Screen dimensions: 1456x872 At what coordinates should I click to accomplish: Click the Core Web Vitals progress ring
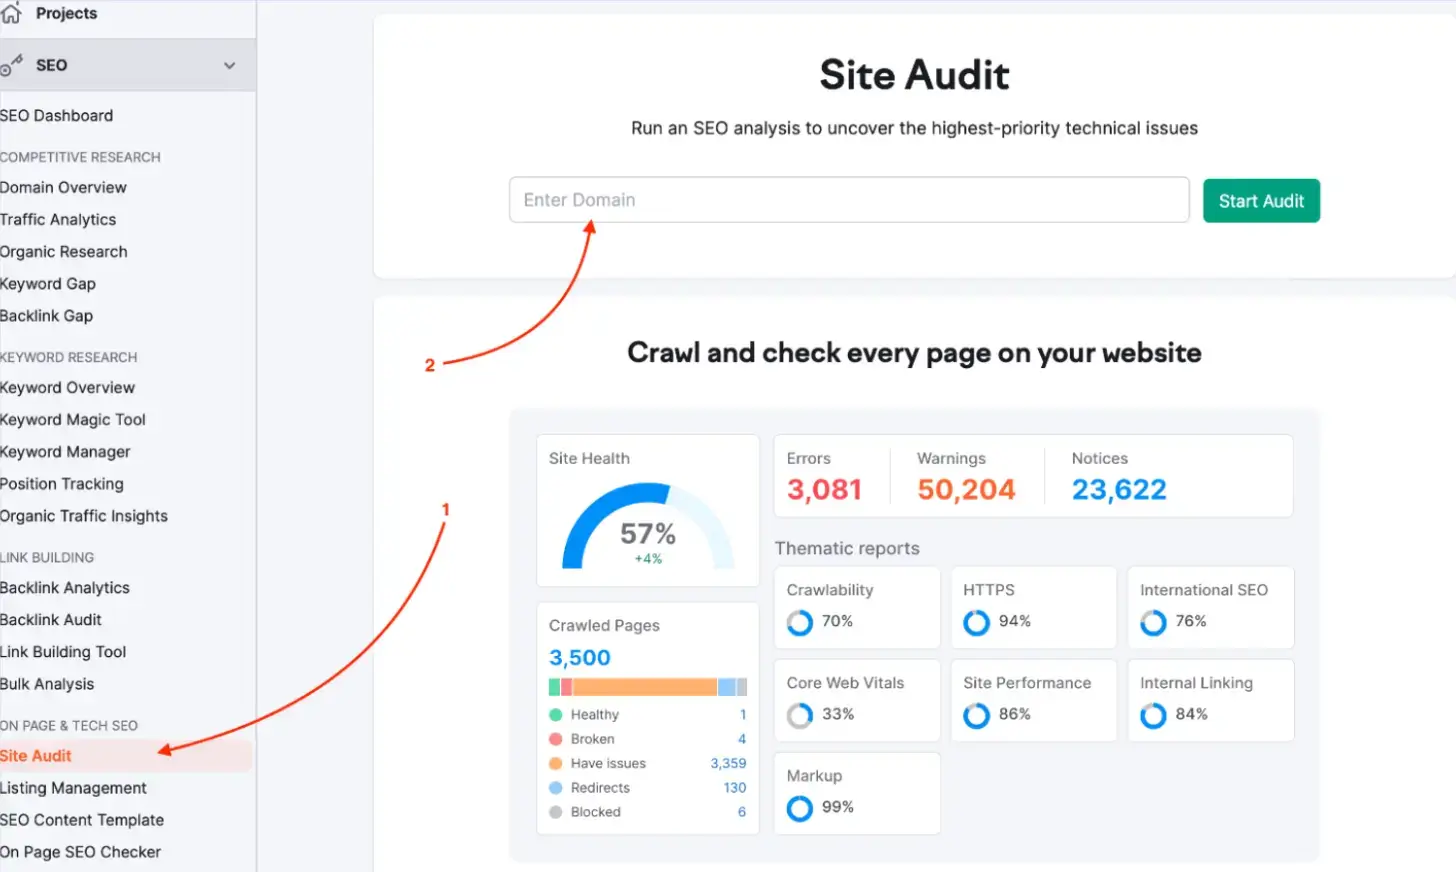[x=799, y=715]
